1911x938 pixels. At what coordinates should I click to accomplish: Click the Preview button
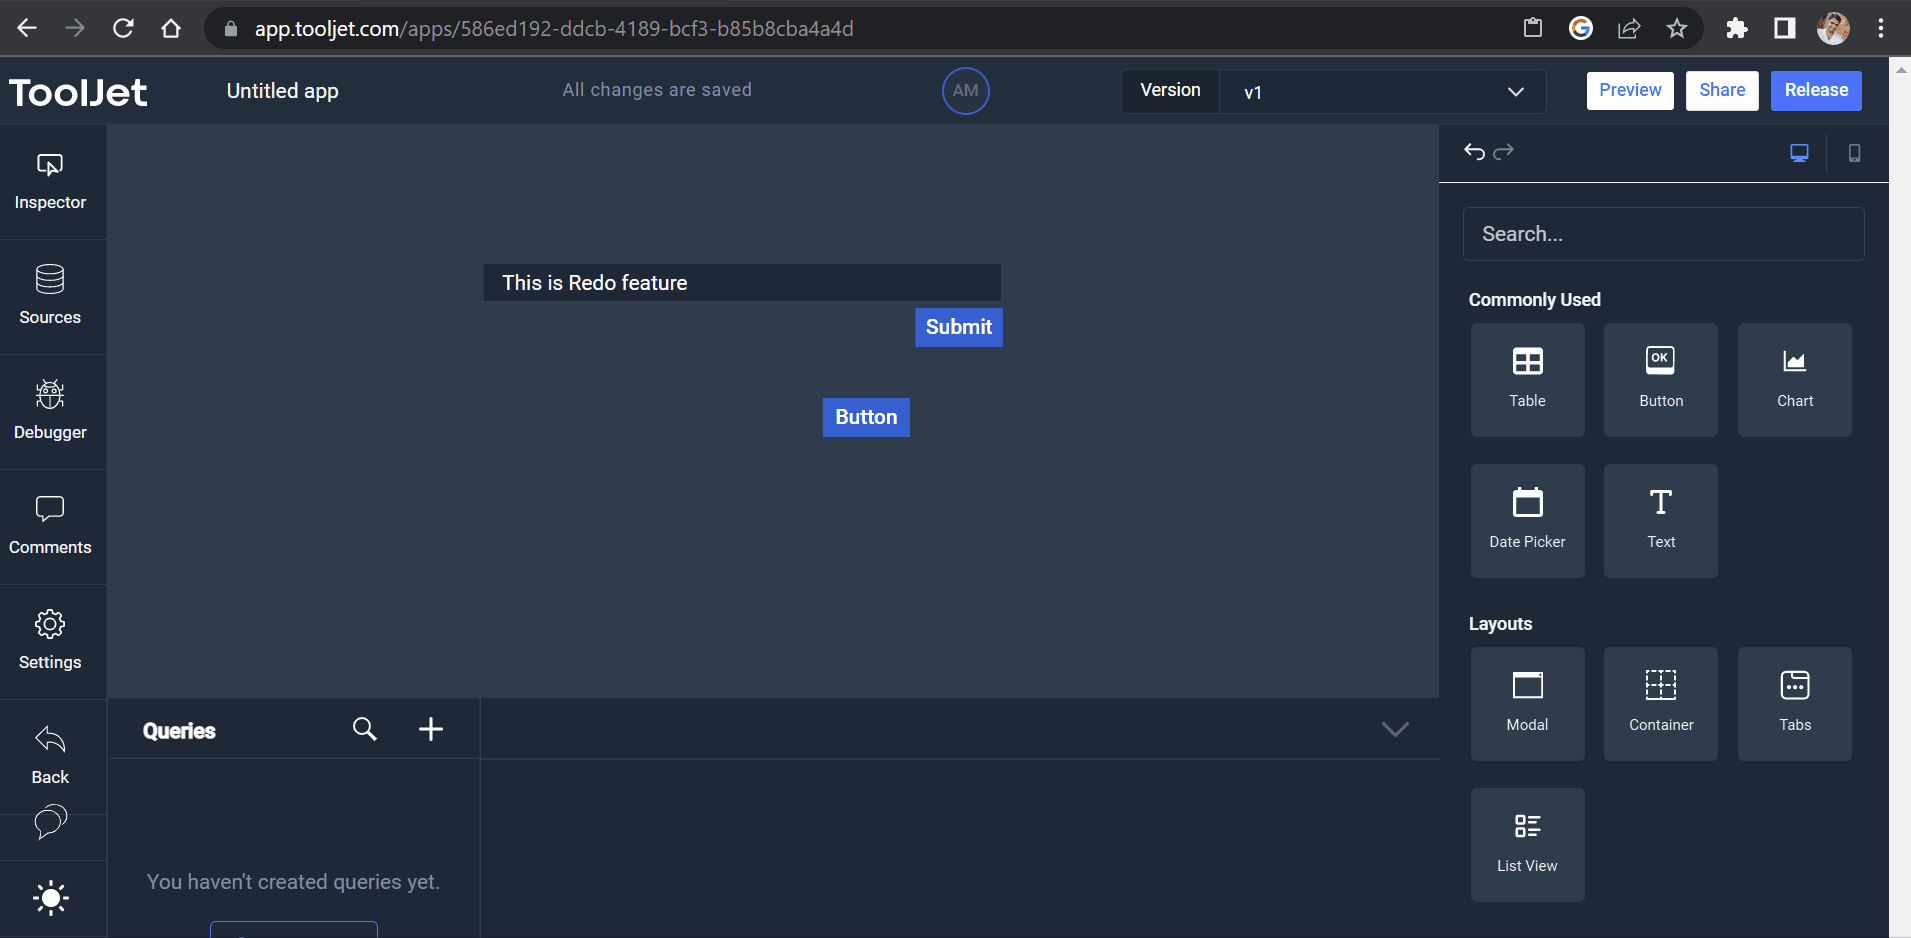click(1630, 90)
